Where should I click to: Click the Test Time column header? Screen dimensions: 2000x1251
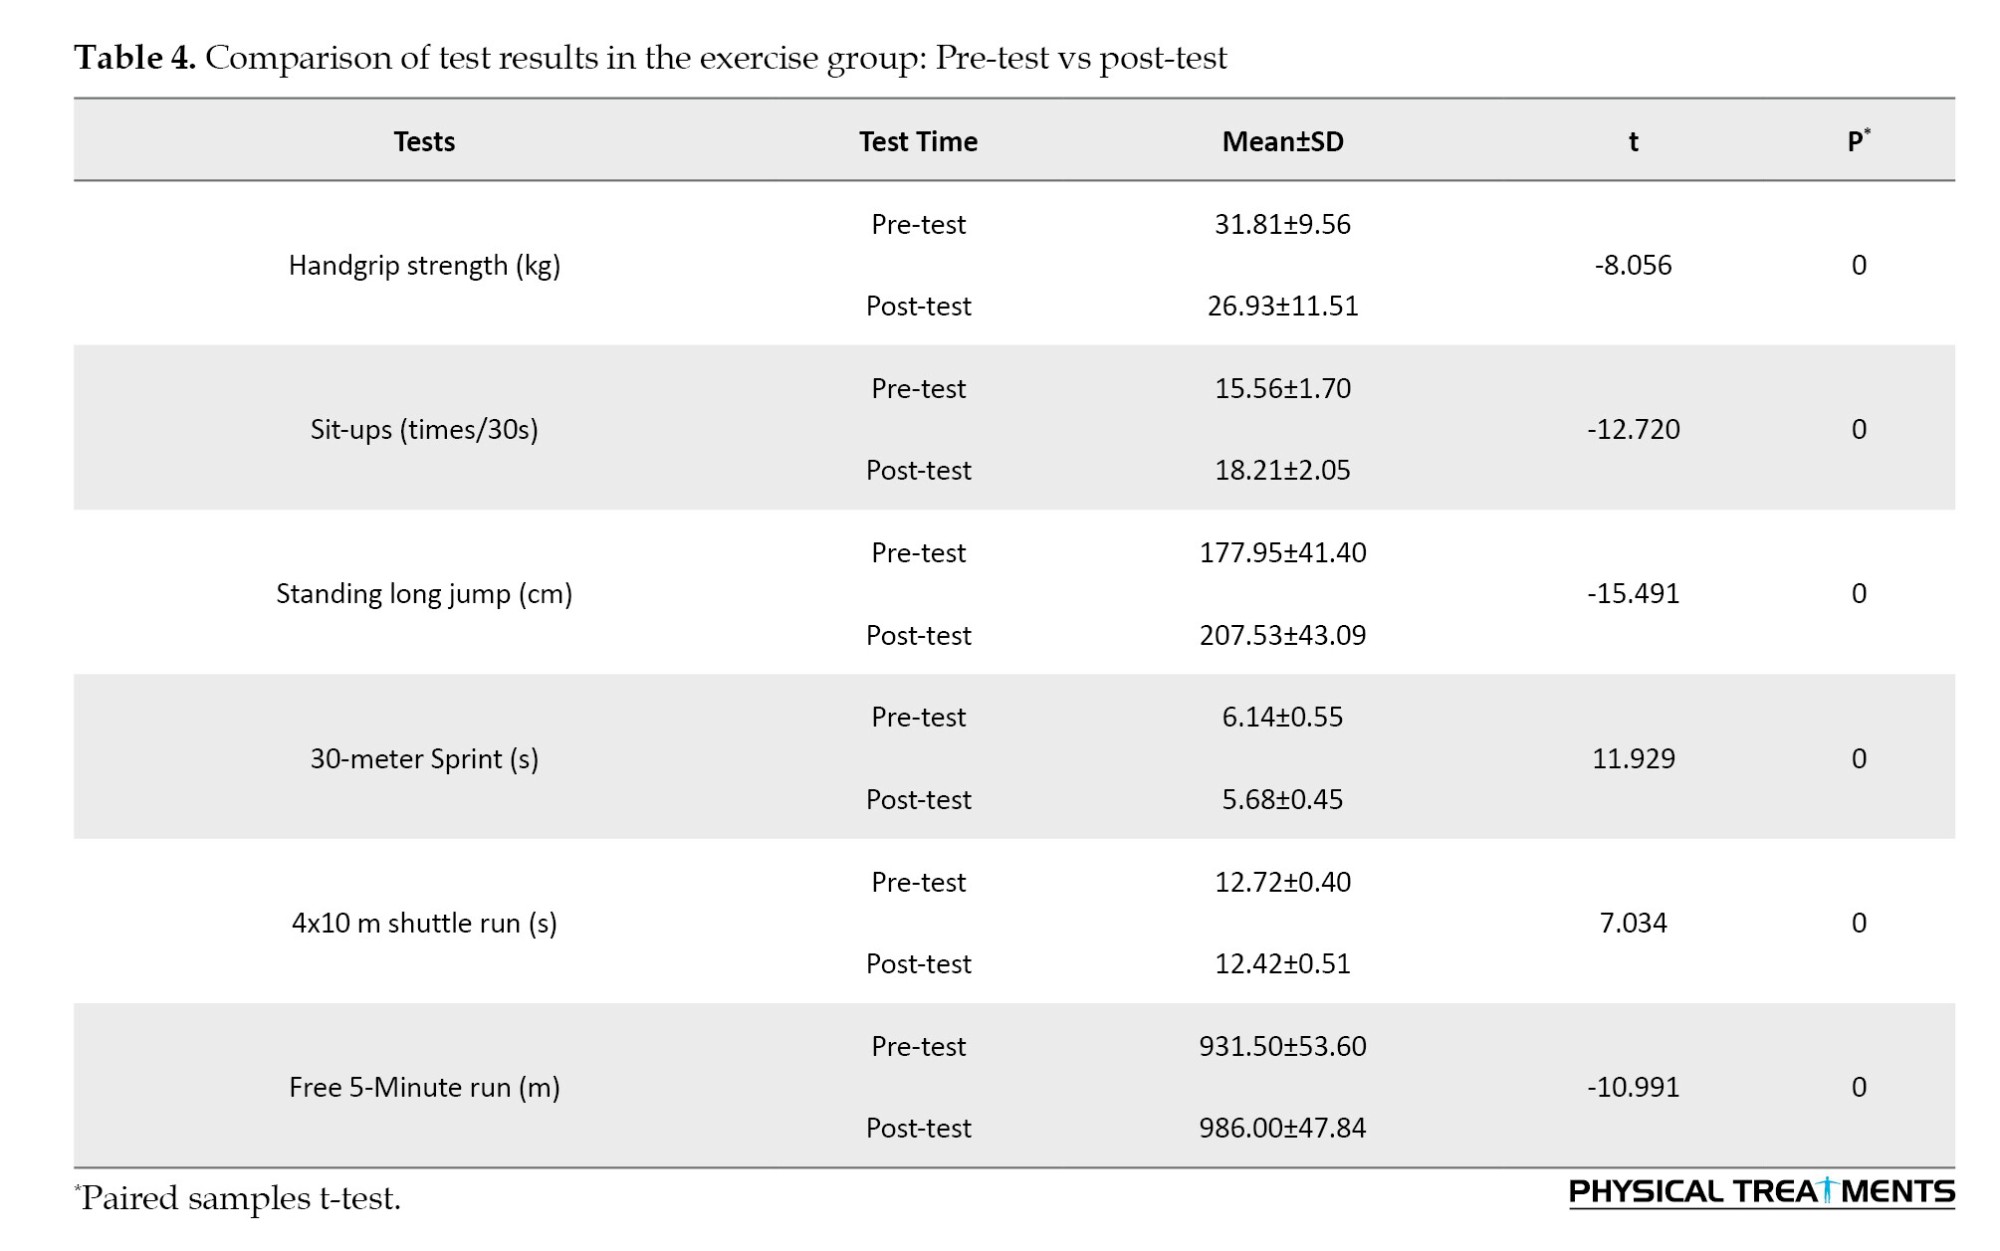pyautogui.click(x=918, y=141)
